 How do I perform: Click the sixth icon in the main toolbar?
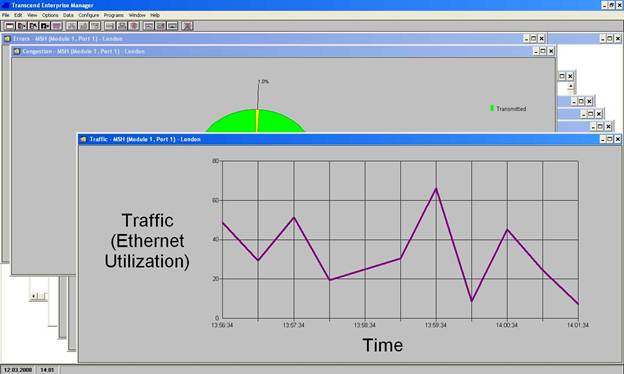click(x=71, y=26)
